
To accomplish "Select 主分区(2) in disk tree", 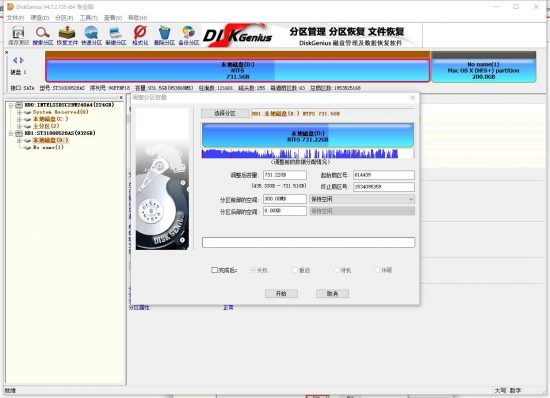I will [x=46, y=126].
